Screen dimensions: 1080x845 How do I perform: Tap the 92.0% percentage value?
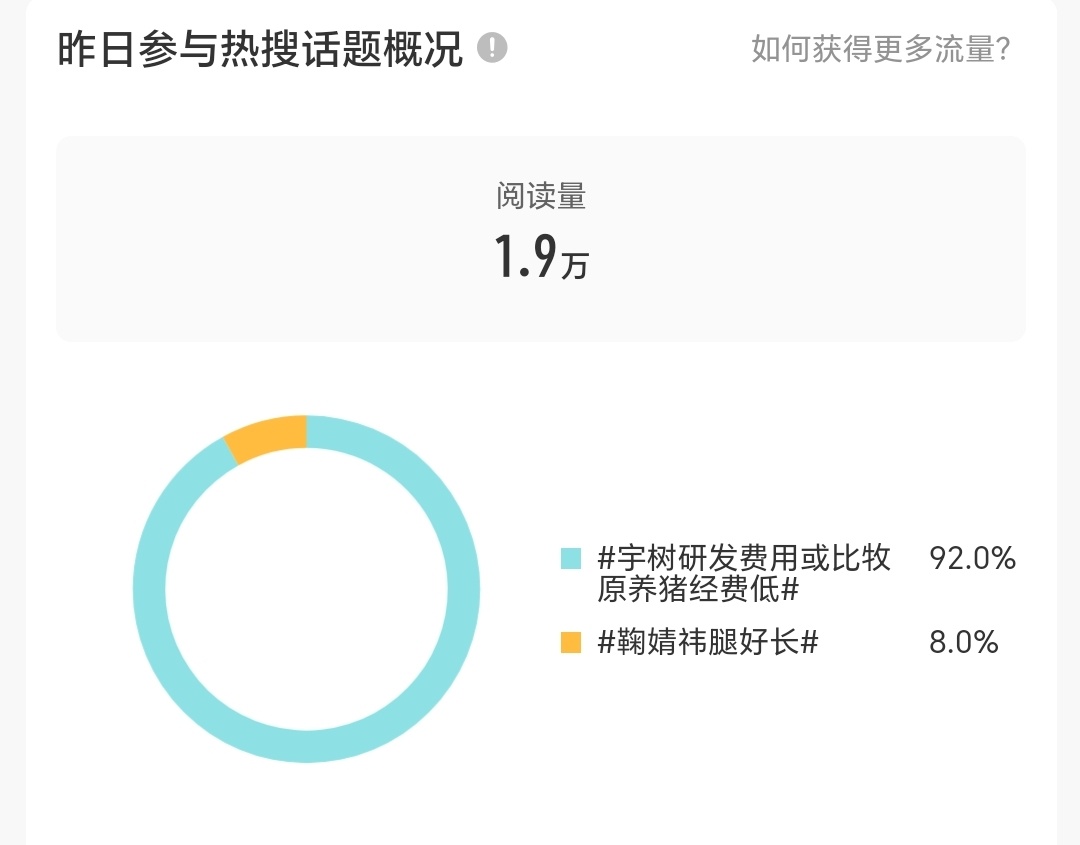972,558
